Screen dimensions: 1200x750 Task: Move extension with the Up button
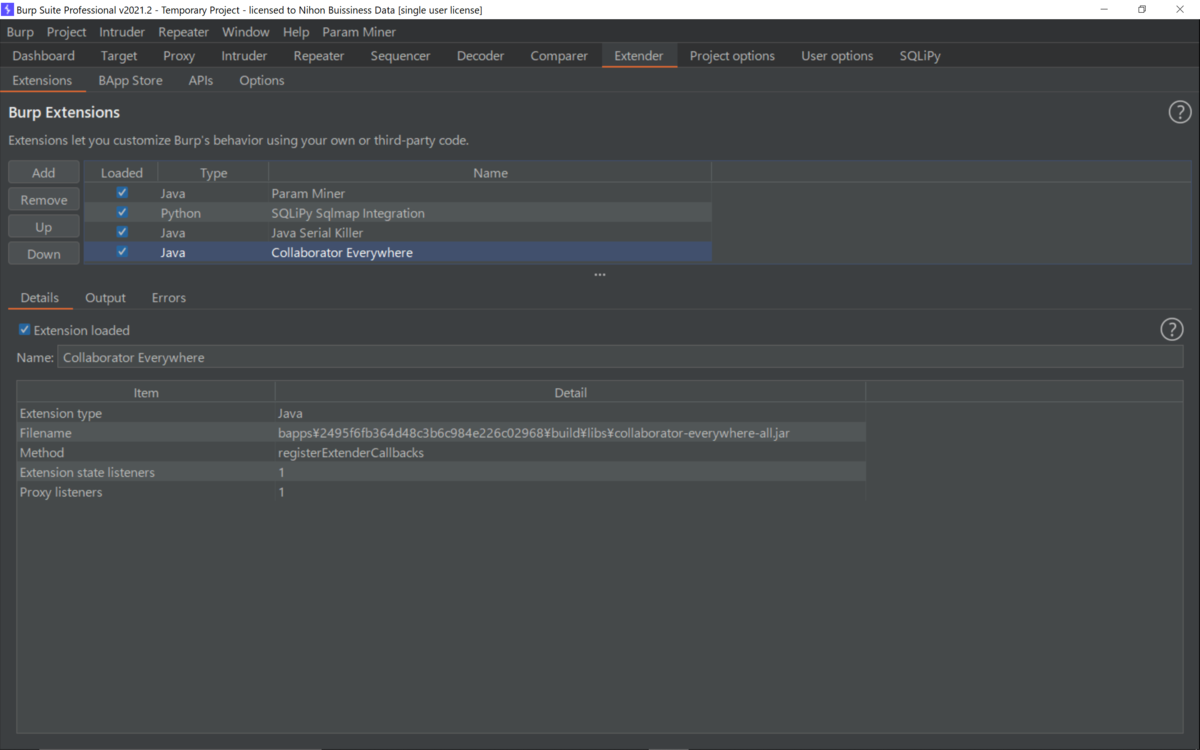coord(44,227)
